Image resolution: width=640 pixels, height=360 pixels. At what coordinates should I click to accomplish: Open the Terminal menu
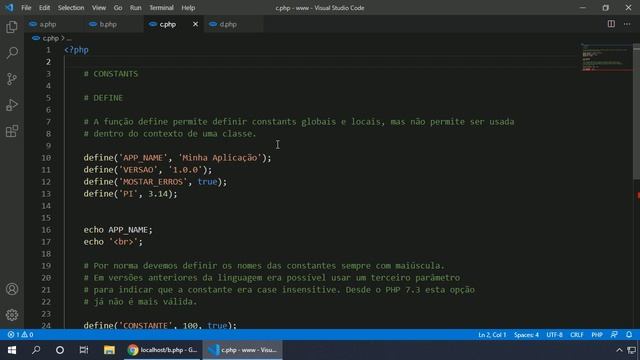[161, 8]
